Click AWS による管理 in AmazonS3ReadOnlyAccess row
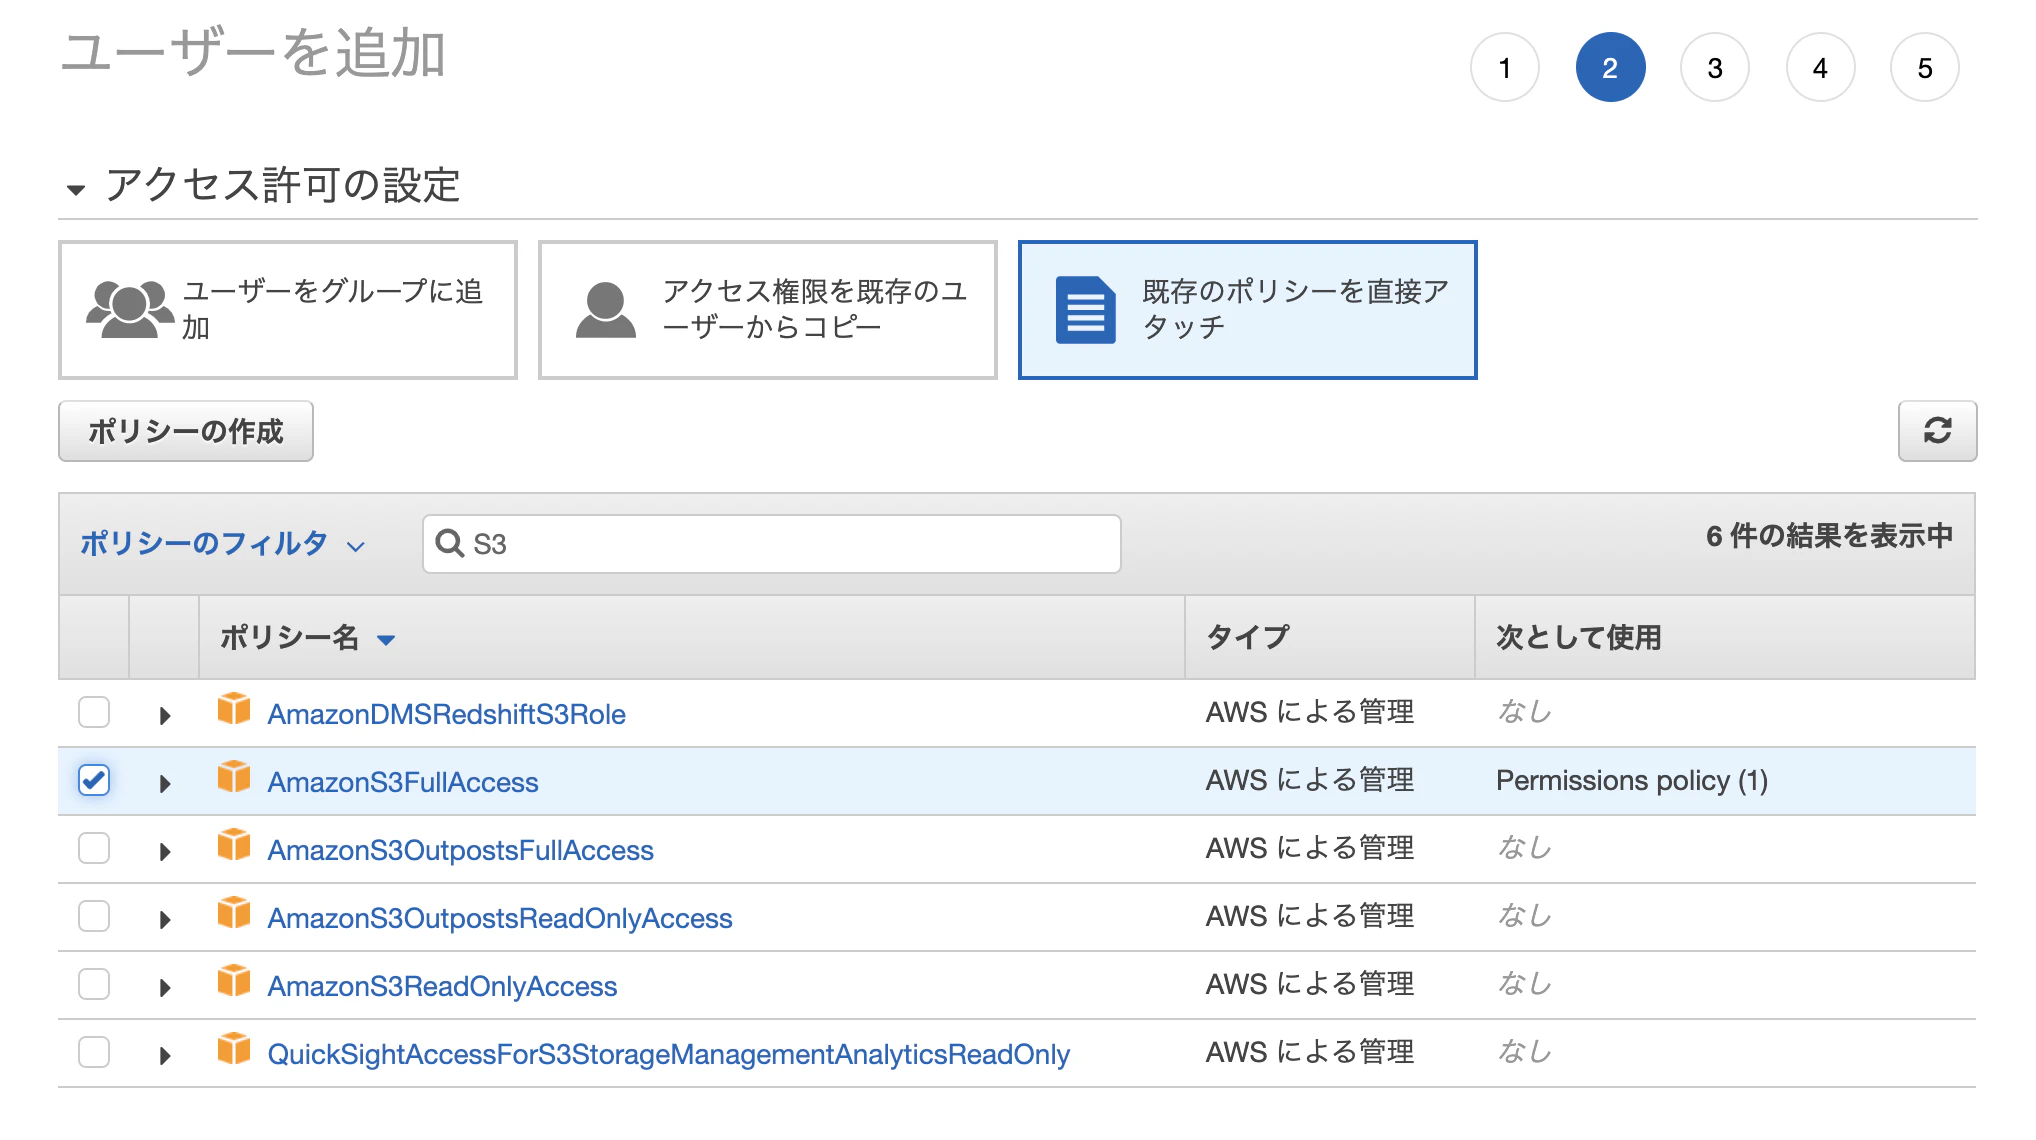 coord(1310,984)
